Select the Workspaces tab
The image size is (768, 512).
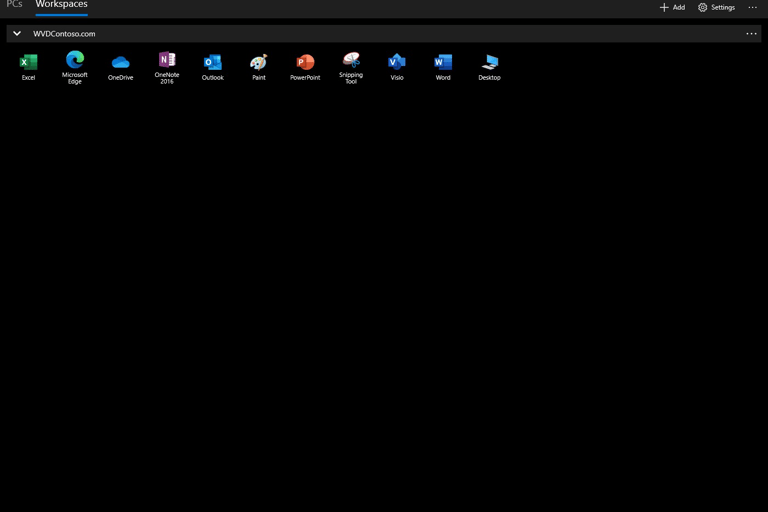(61, 5)
